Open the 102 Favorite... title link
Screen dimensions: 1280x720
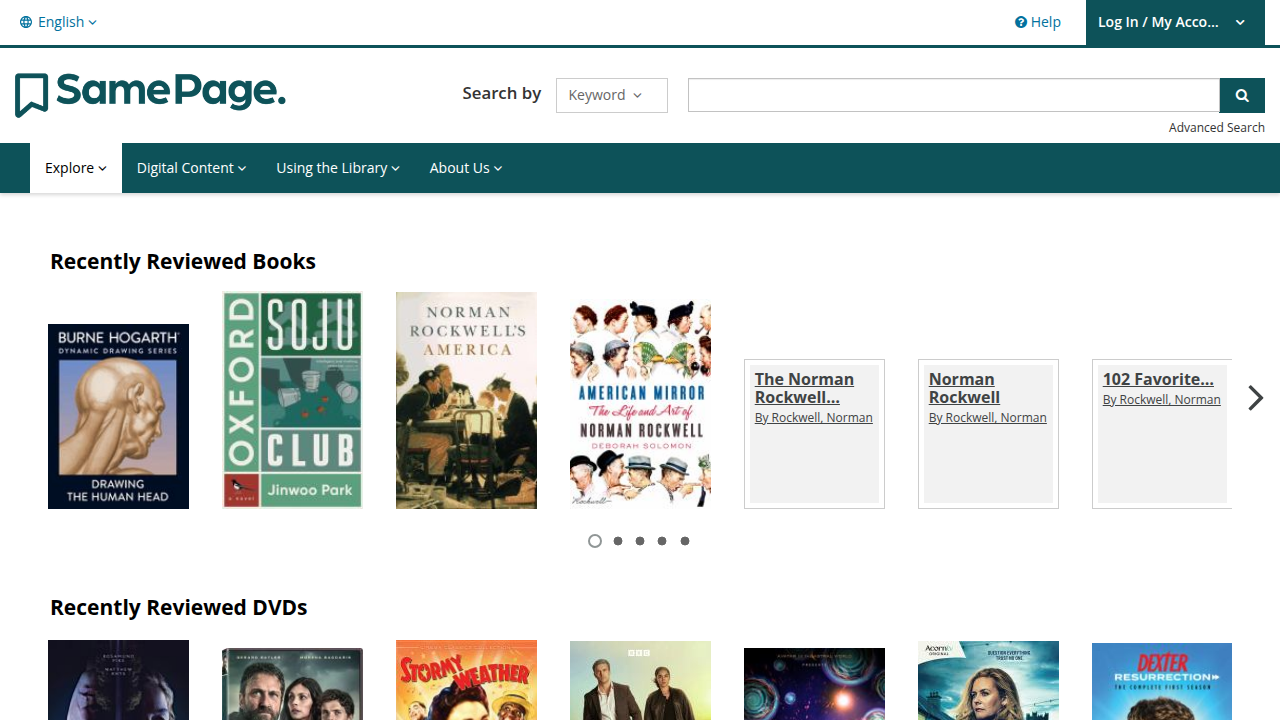[x=1158, y=379]
